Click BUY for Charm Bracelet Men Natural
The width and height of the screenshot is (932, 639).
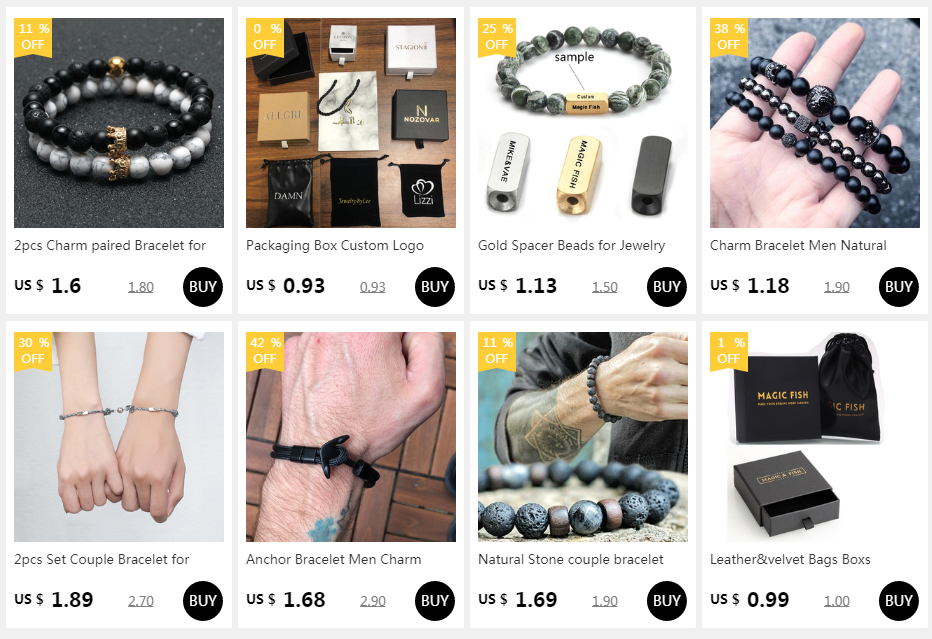point(898,287)
